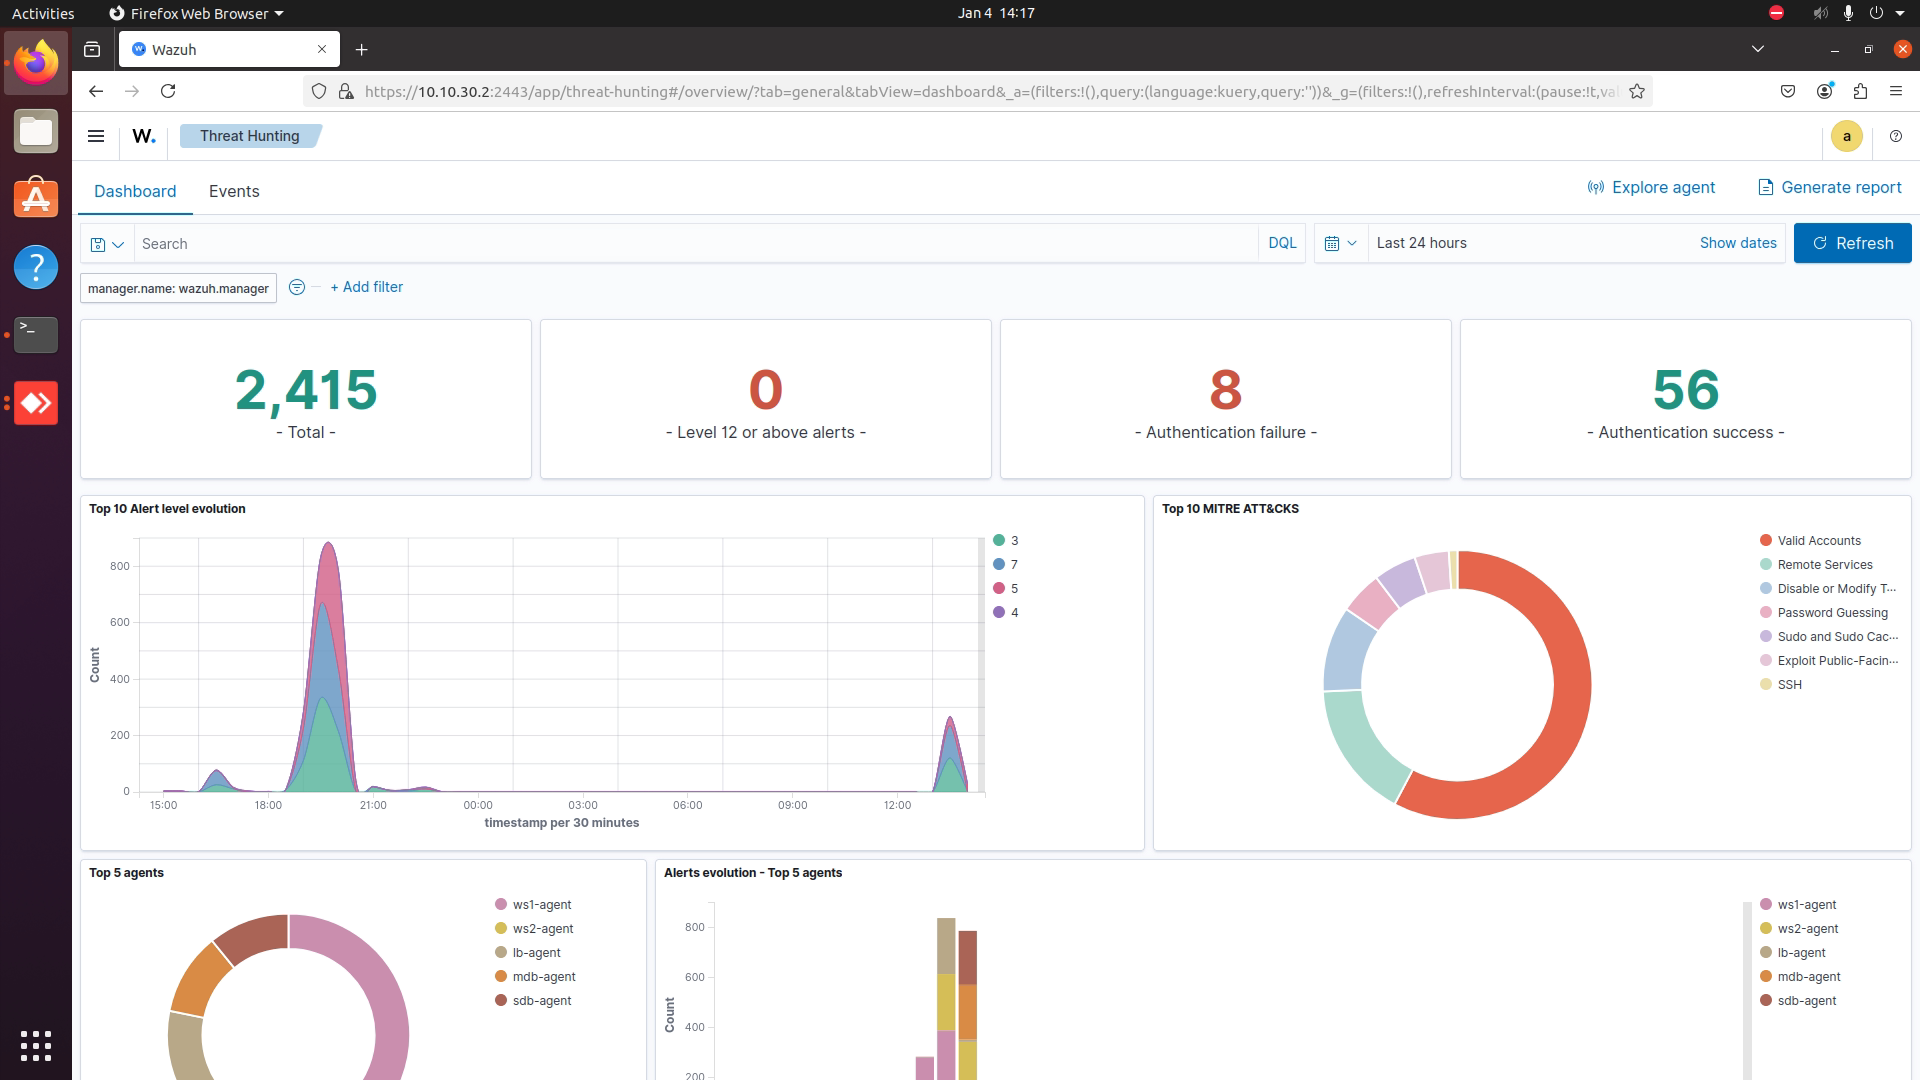Image resolution: width=1920 pixels, height=1080 pixels.
Task: Open the help icon in Wazuh header
Action: 1895,136
